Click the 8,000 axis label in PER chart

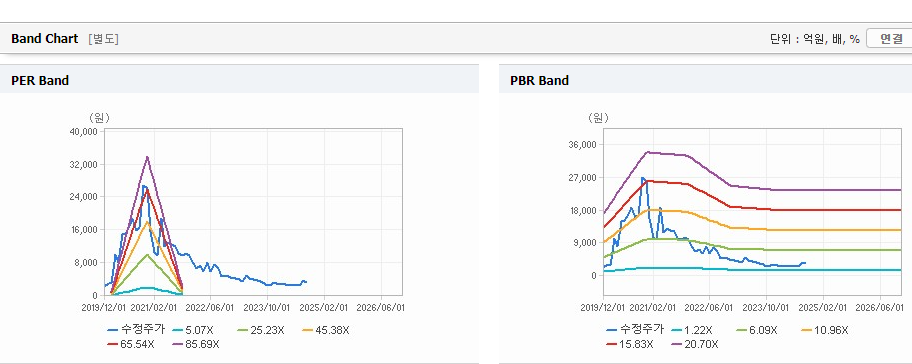(x=85, y=262)
